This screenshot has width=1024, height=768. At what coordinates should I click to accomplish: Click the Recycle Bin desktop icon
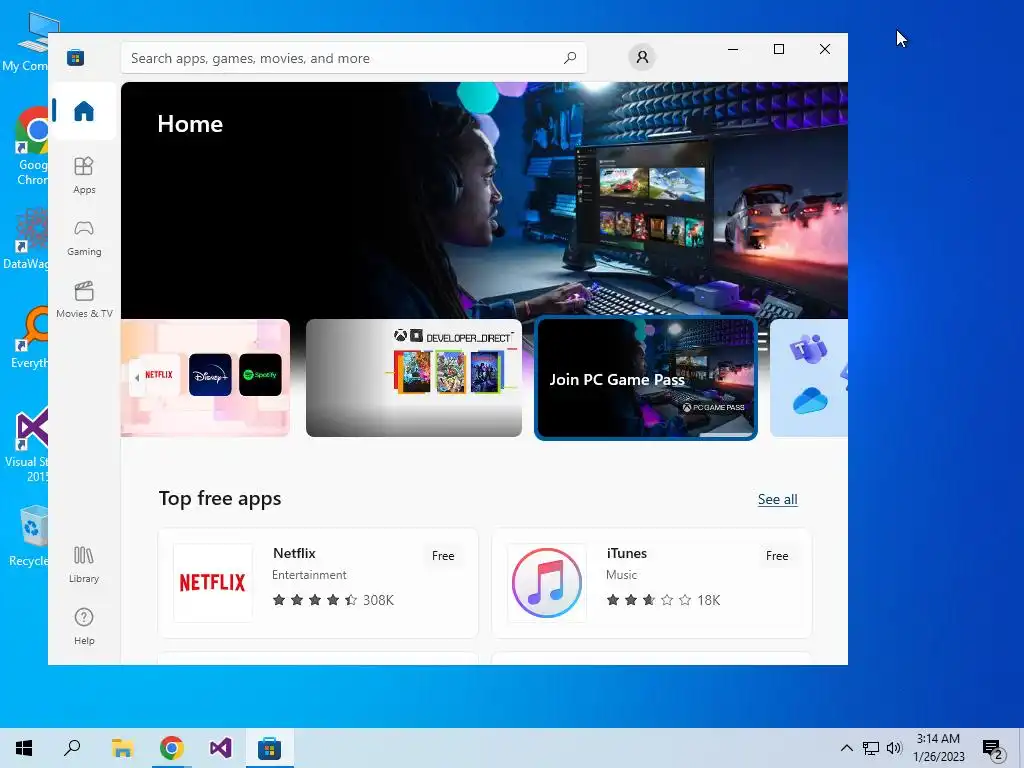click(x=29, y=537)
